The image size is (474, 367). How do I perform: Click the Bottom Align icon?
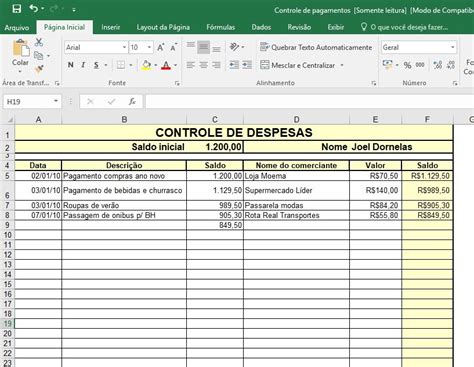(x=216, y=48)
